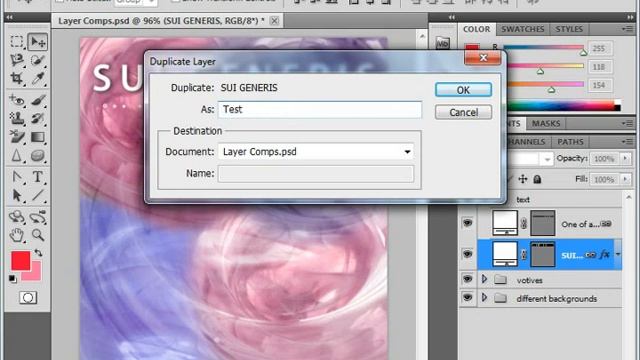Close the Duplicate Layer dialog window
640x360 pixels.
click(483, 58)
